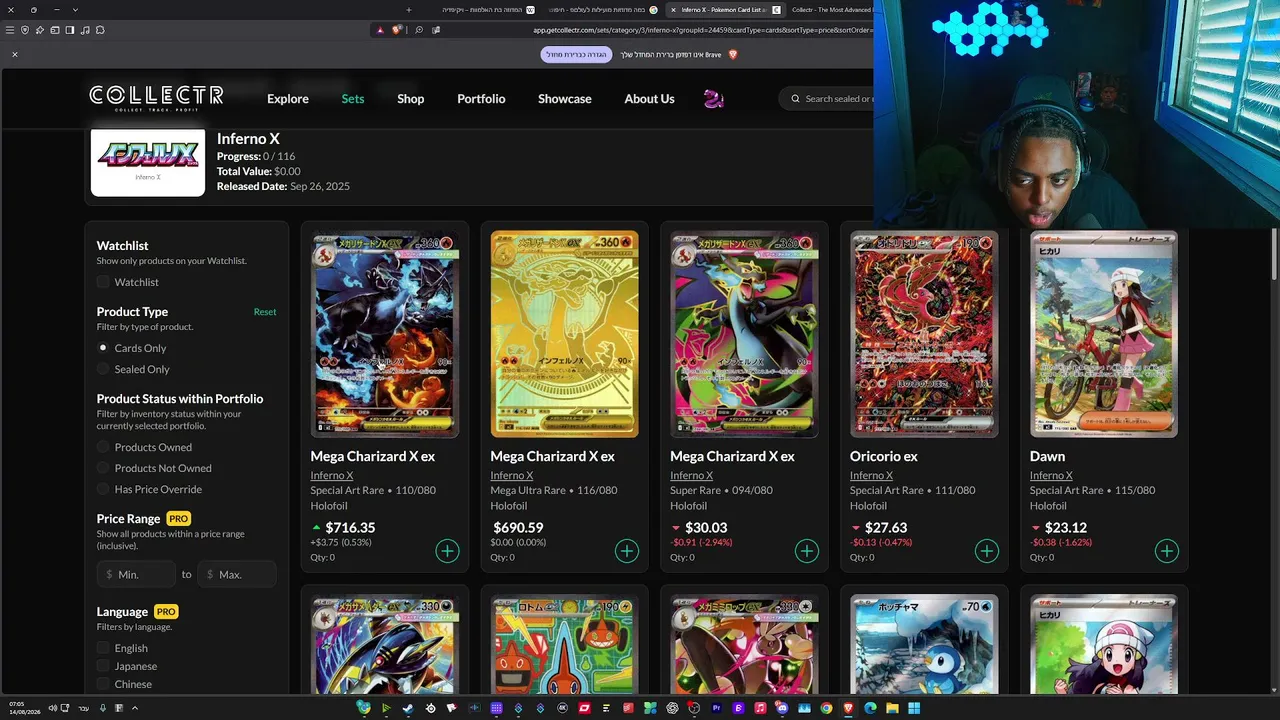Screen dimensions: 1280x720
Task: Click the Inferno X set logo image
Action: pyautogui.click(x=148, y=162)
